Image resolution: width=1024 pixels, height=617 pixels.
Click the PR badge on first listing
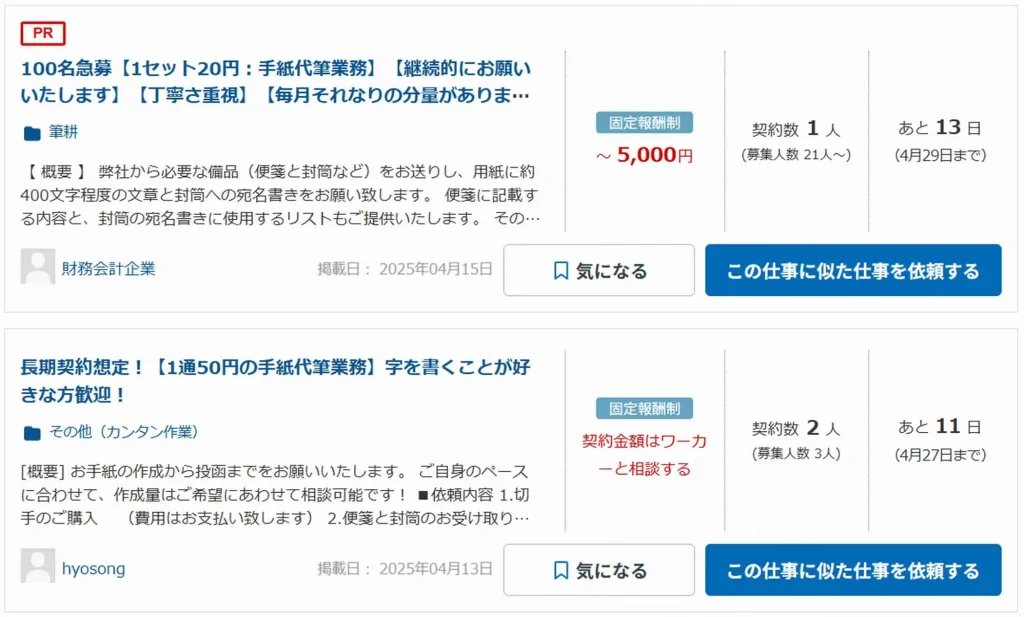[x=43, y=33]
